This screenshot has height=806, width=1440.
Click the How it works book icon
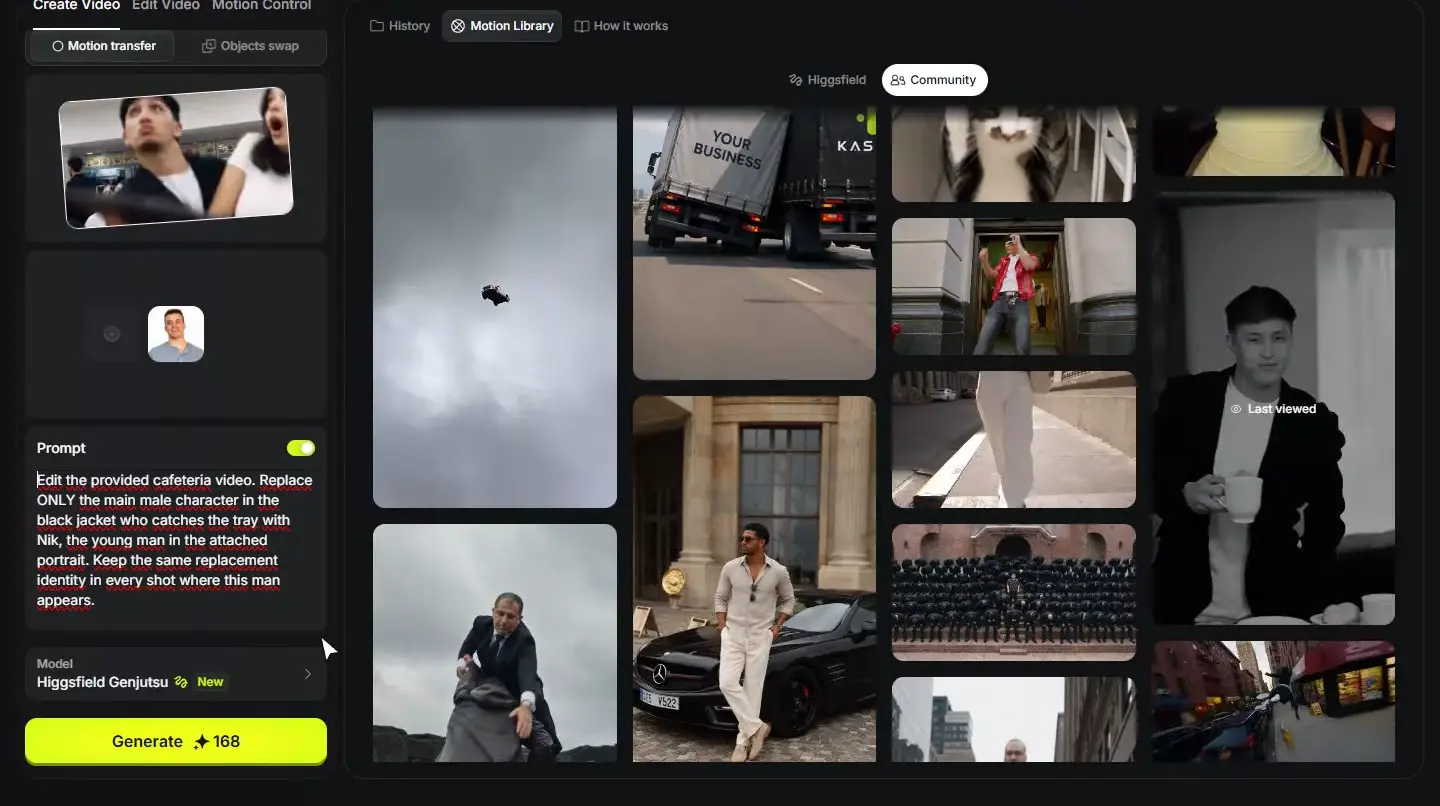(x=582, y=26)
